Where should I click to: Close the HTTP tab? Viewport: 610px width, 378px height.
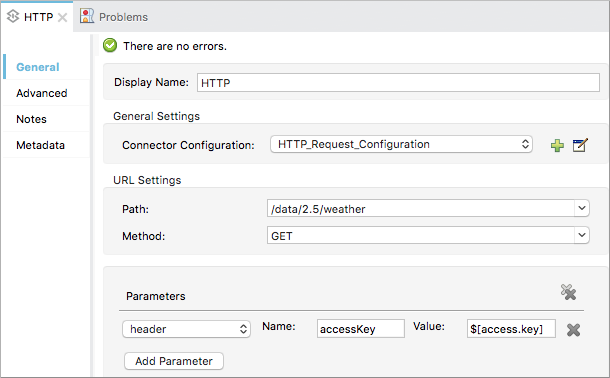[62, 18]
